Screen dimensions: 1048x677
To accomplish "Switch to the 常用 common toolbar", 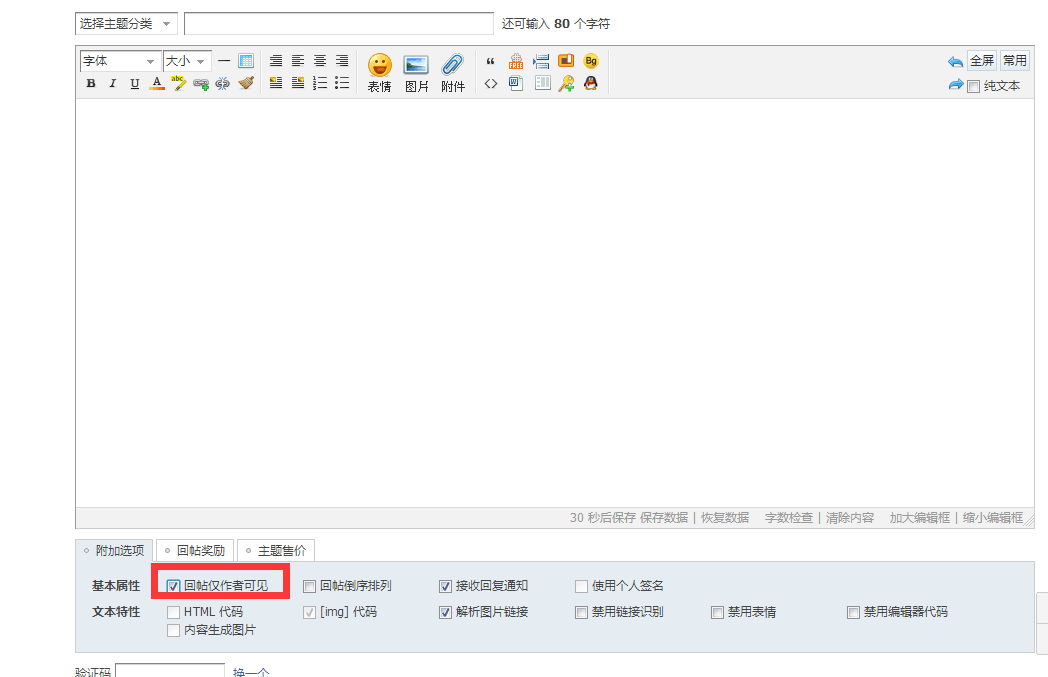I will [x=1015, y=61].
